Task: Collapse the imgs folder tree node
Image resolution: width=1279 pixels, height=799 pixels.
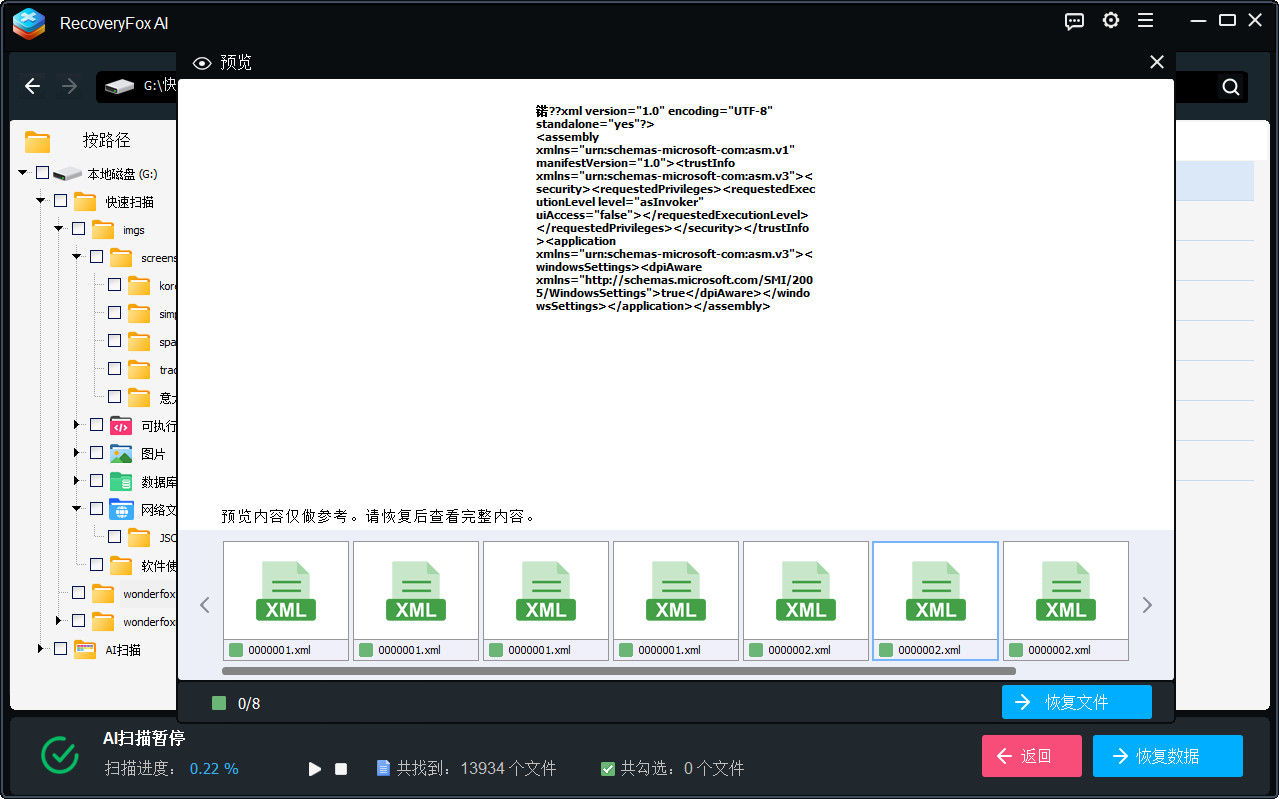Action: click(59, 229)
